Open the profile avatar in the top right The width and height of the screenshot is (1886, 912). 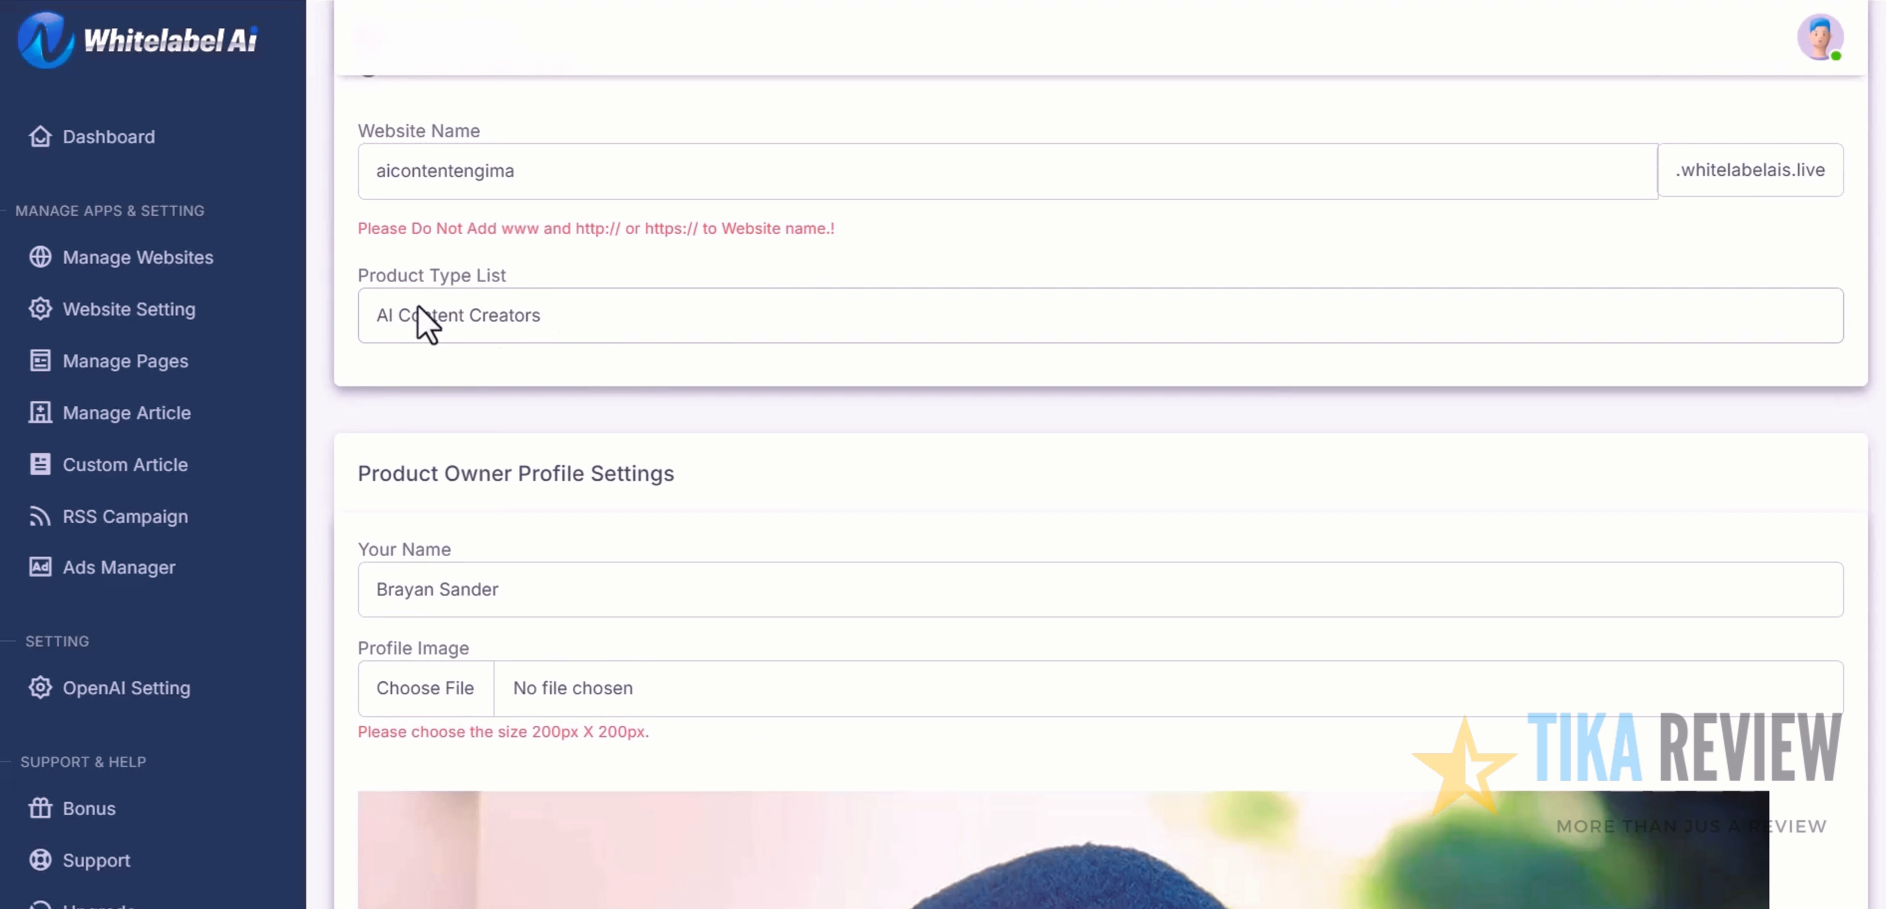pos(1820,37)
